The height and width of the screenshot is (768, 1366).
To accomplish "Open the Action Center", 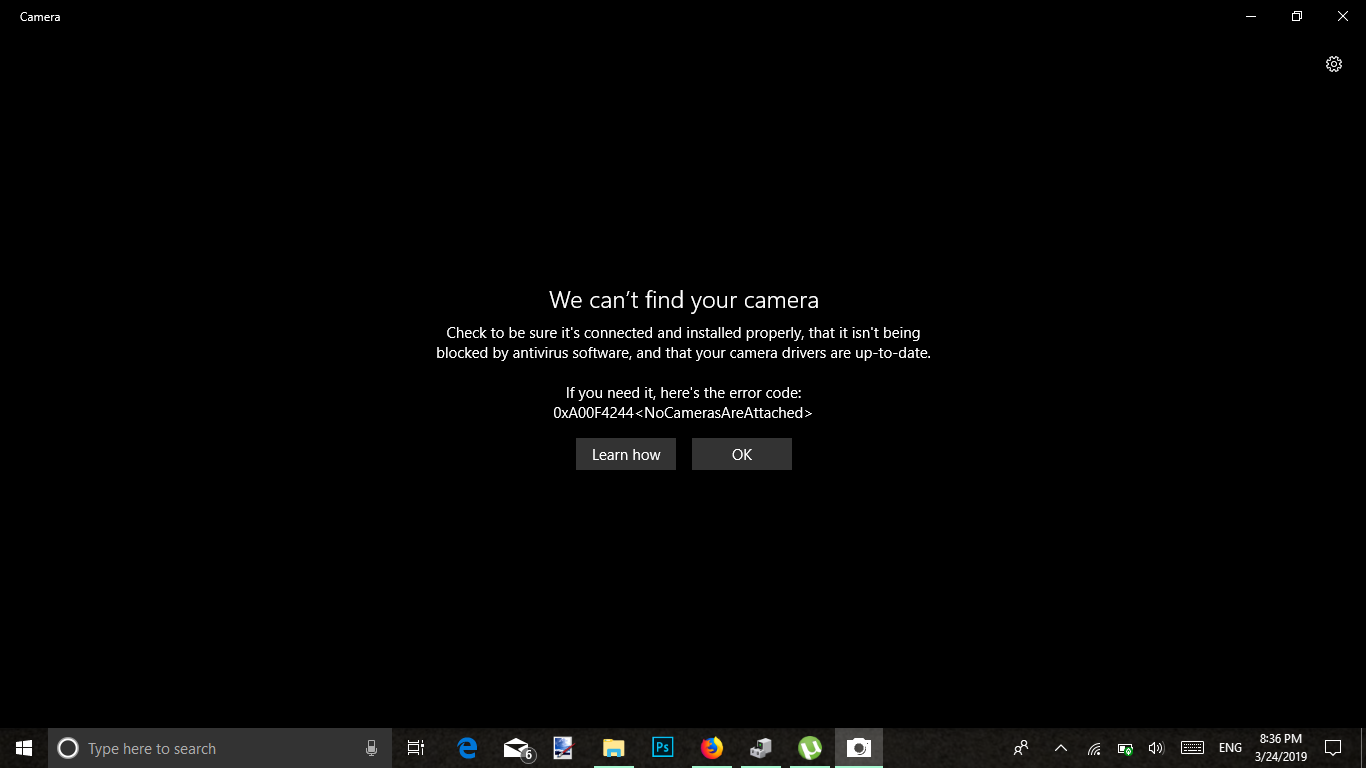I will point(1334,747).
